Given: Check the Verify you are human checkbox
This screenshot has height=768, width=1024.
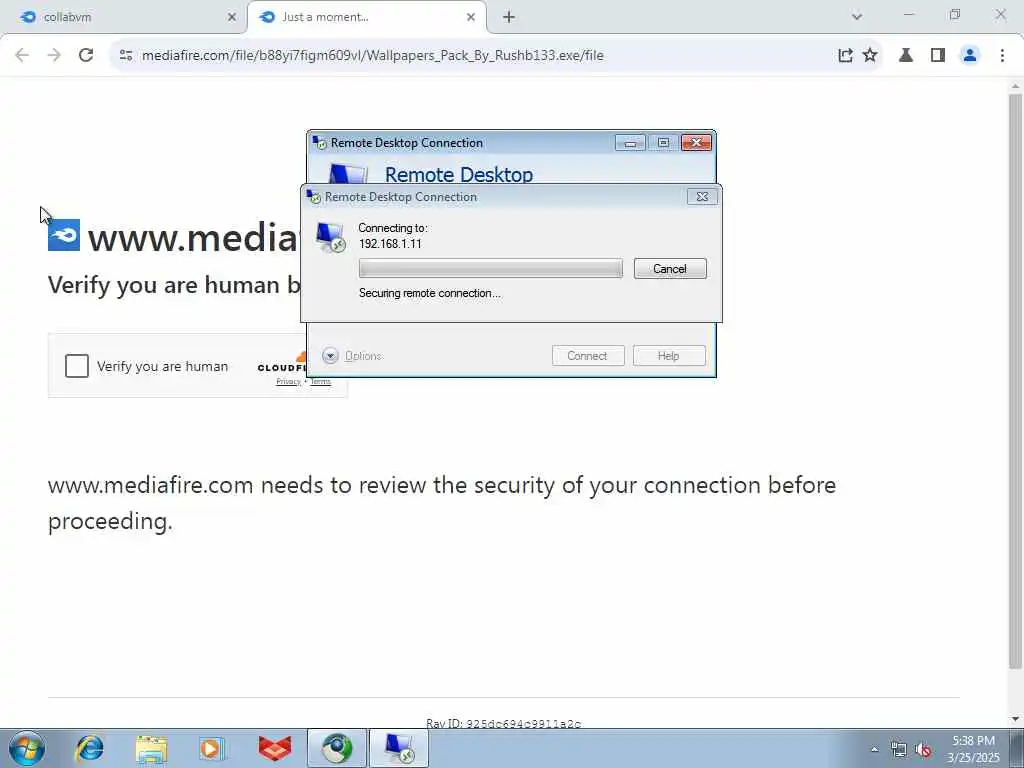Looking at the screenshot, I should 76,366.
